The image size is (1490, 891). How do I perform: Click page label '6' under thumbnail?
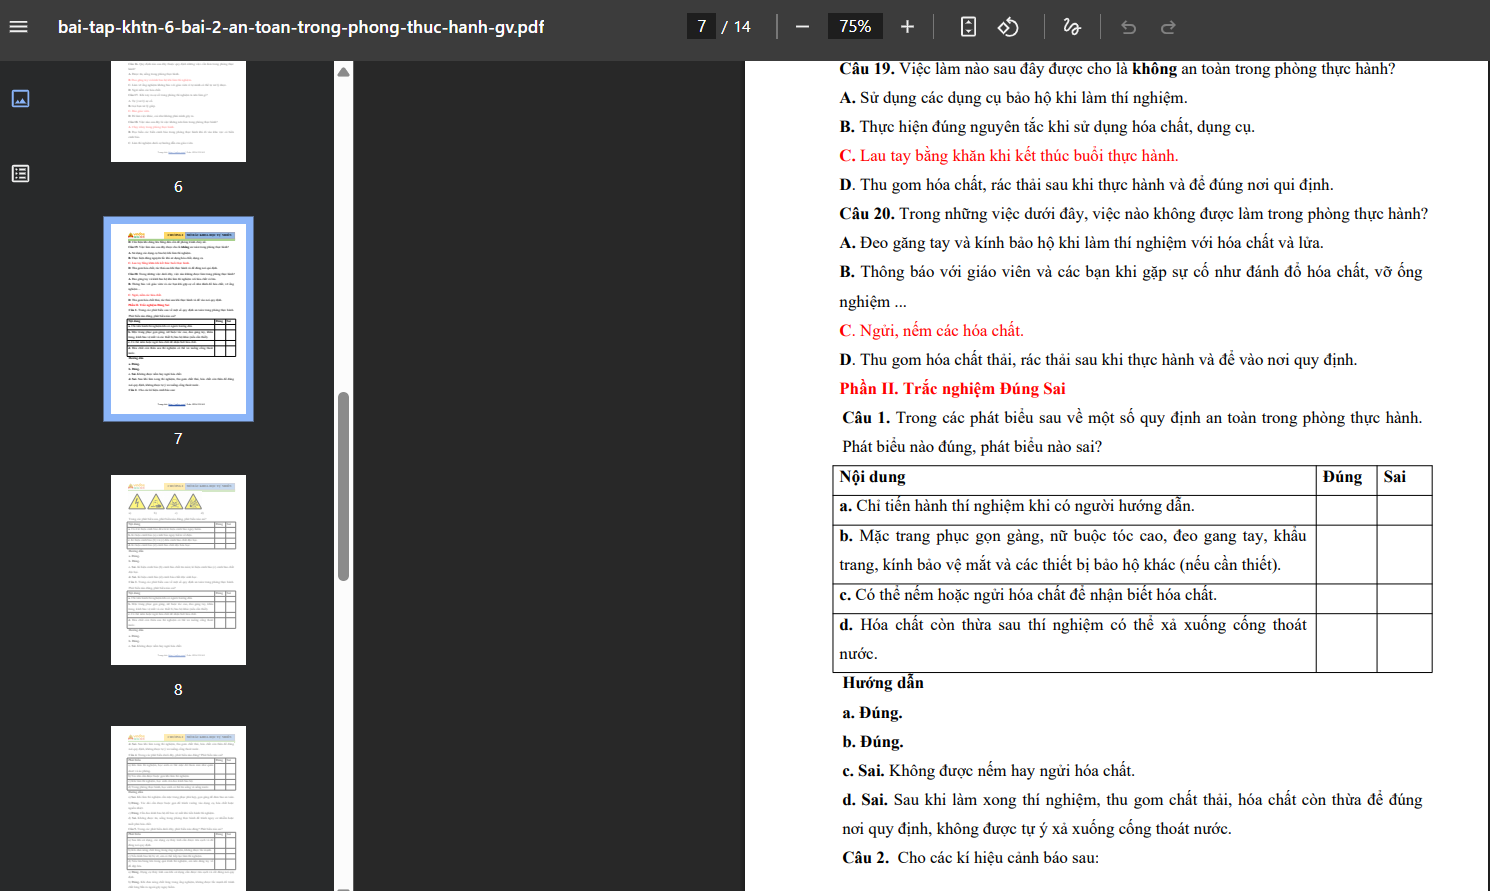(x=178, y=187)
